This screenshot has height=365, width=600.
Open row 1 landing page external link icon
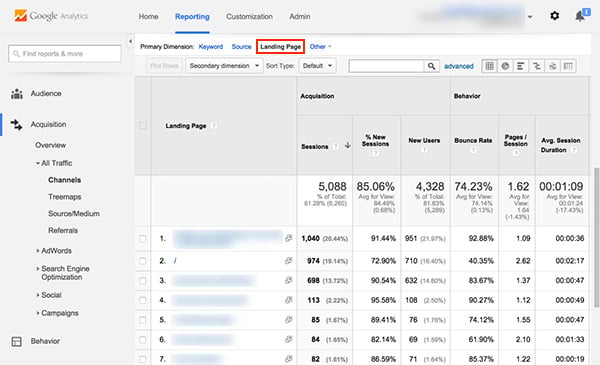(x=289, y=238)
